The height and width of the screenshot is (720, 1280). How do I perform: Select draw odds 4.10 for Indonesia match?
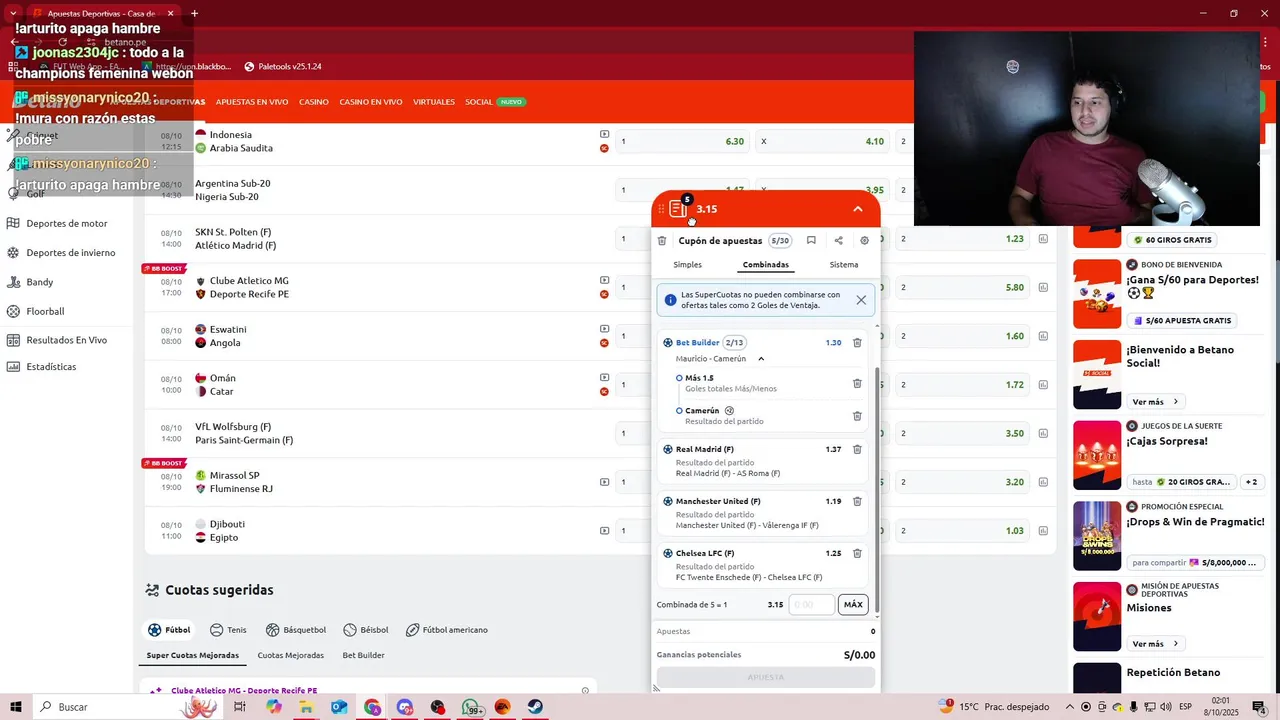coord(824,141)
